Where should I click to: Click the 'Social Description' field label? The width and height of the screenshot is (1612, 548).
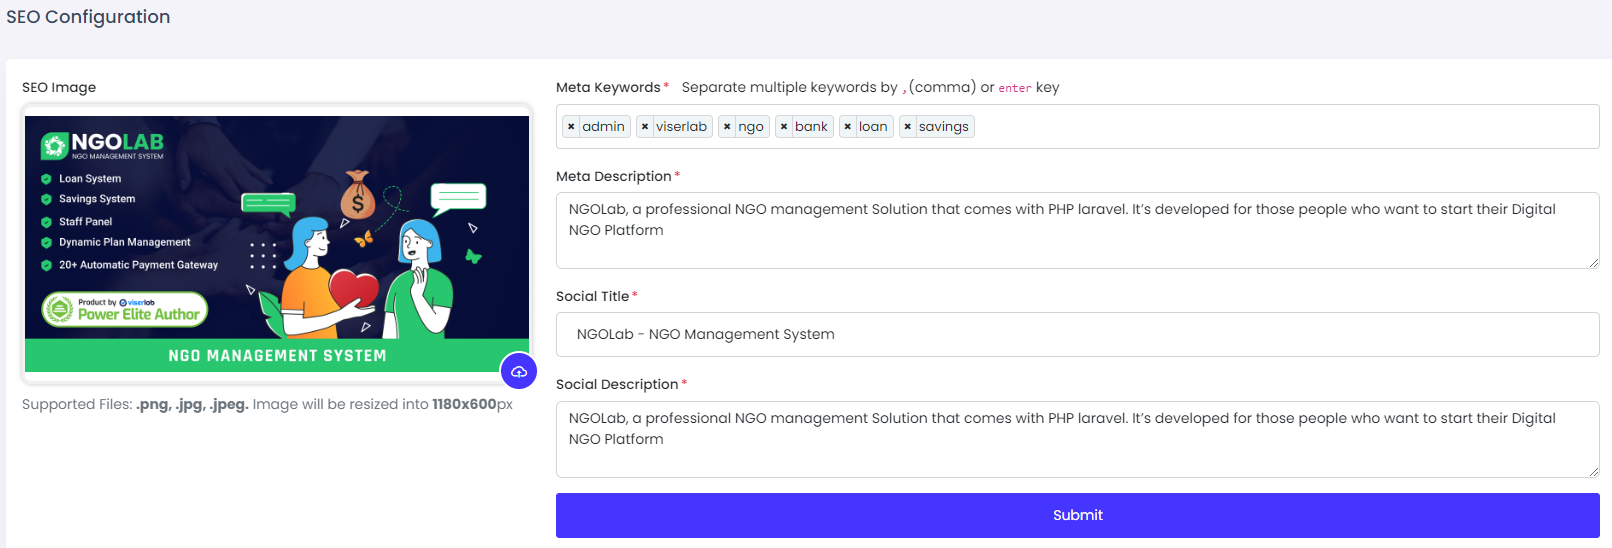point(616,385)
